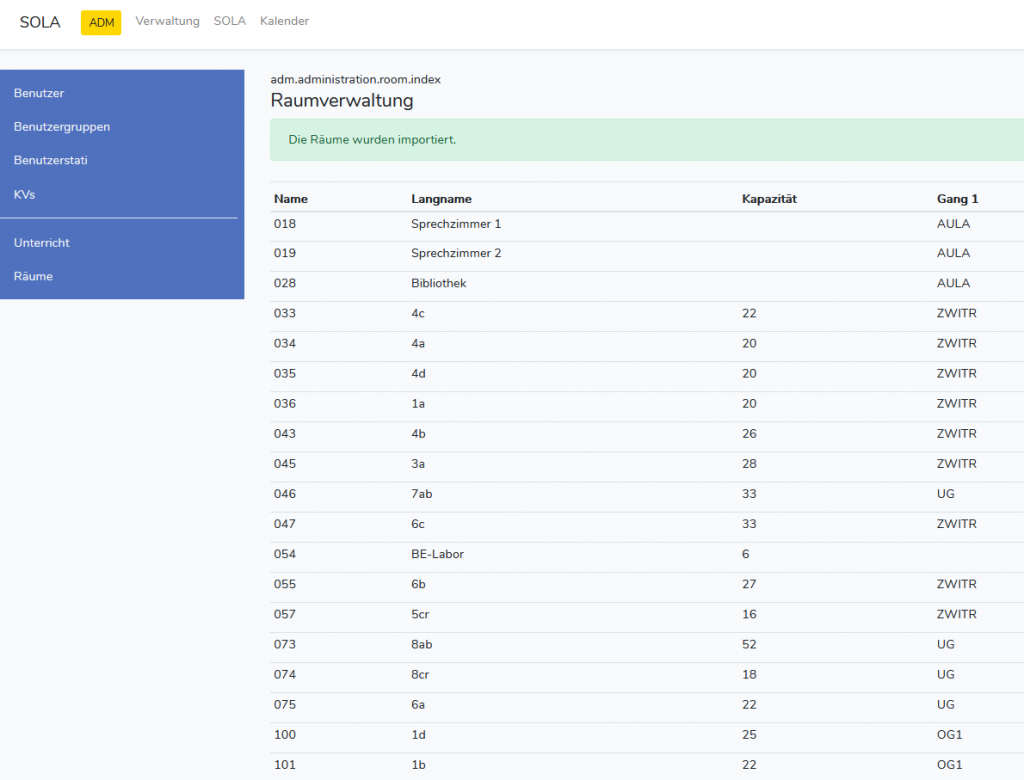
Task: Select the Langname cell '6a'
Action: pos(418,704)
